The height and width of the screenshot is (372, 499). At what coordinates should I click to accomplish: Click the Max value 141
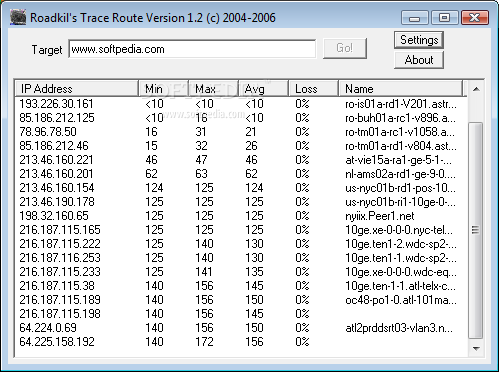pos(204,272)
